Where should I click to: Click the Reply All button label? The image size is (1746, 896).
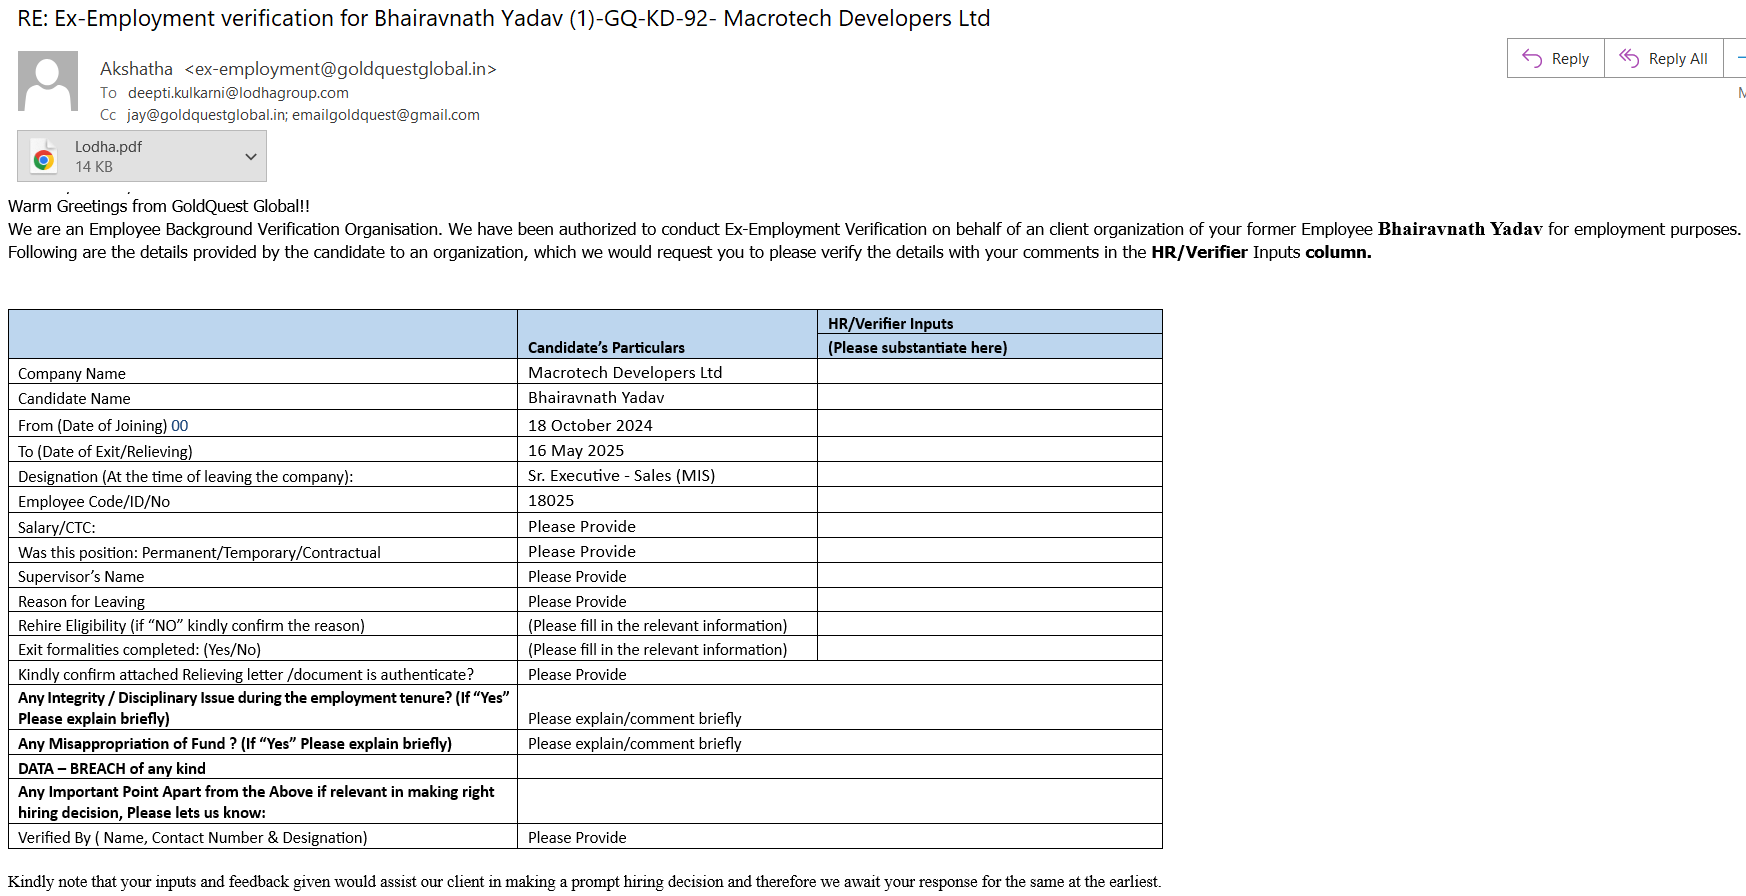[x=1678, y=59]
